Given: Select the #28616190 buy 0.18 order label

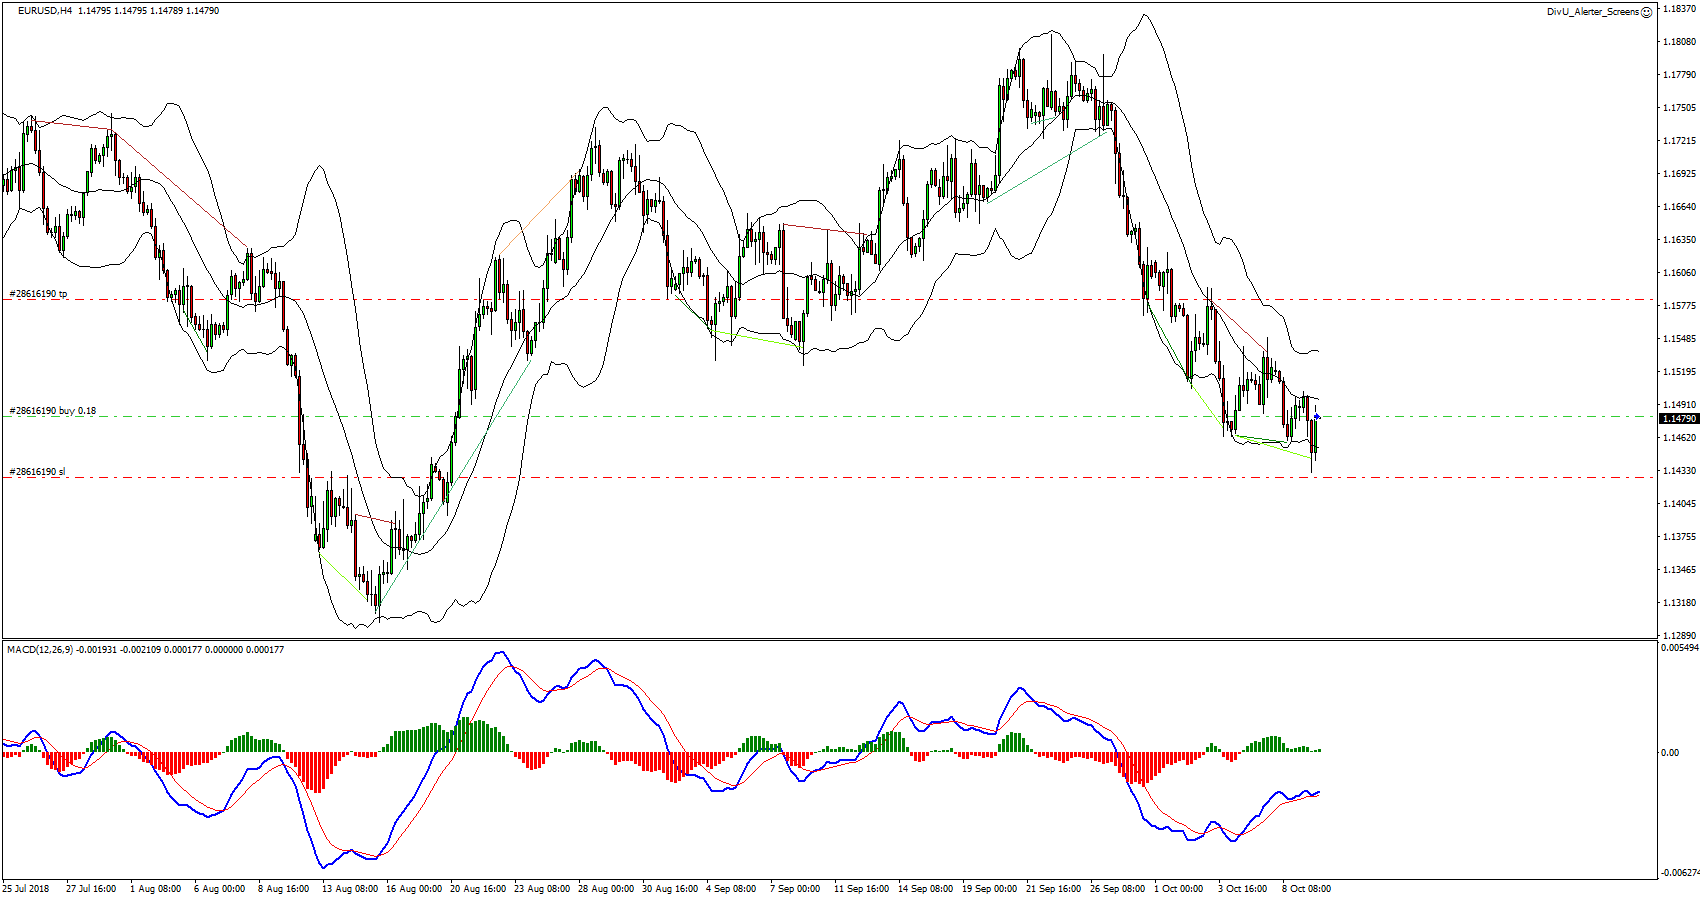Looking at the screenshot, I should (52, 411).
